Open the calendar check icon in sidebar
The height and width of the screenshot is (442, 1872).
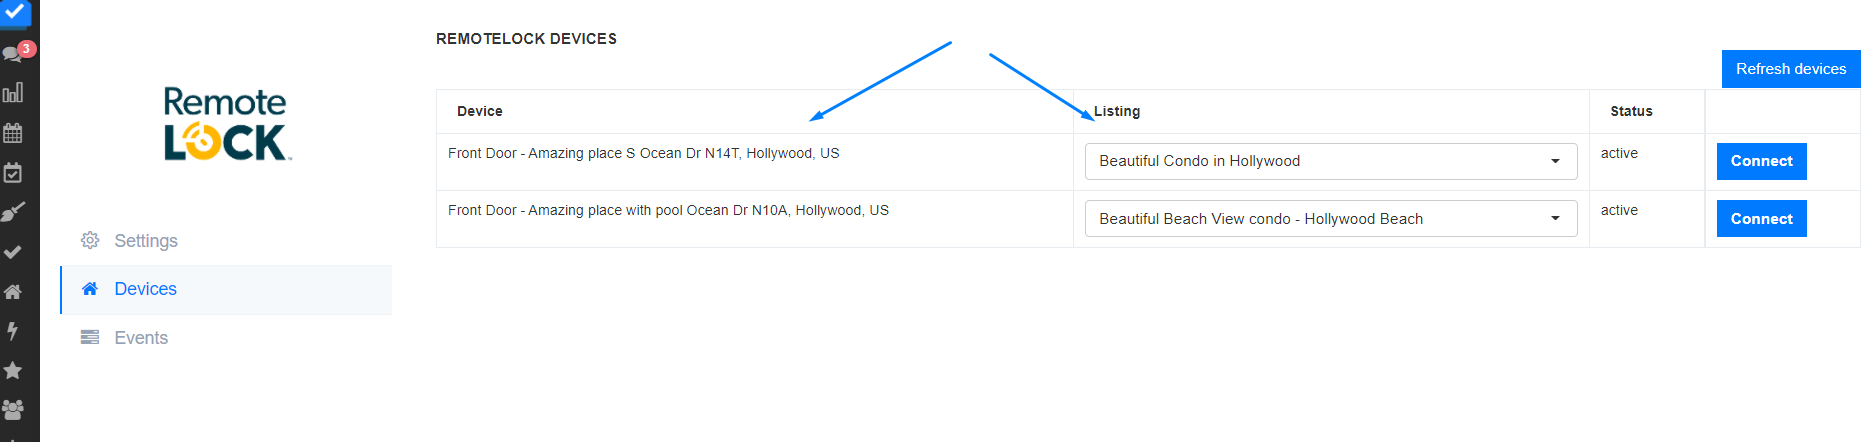[13, 173]
